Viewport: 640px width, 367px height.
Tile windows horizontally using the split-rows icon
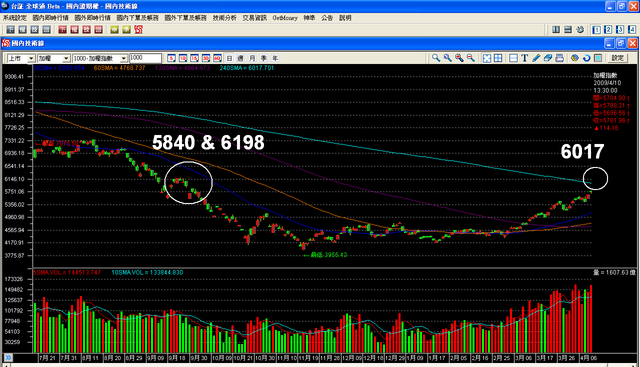568,29
